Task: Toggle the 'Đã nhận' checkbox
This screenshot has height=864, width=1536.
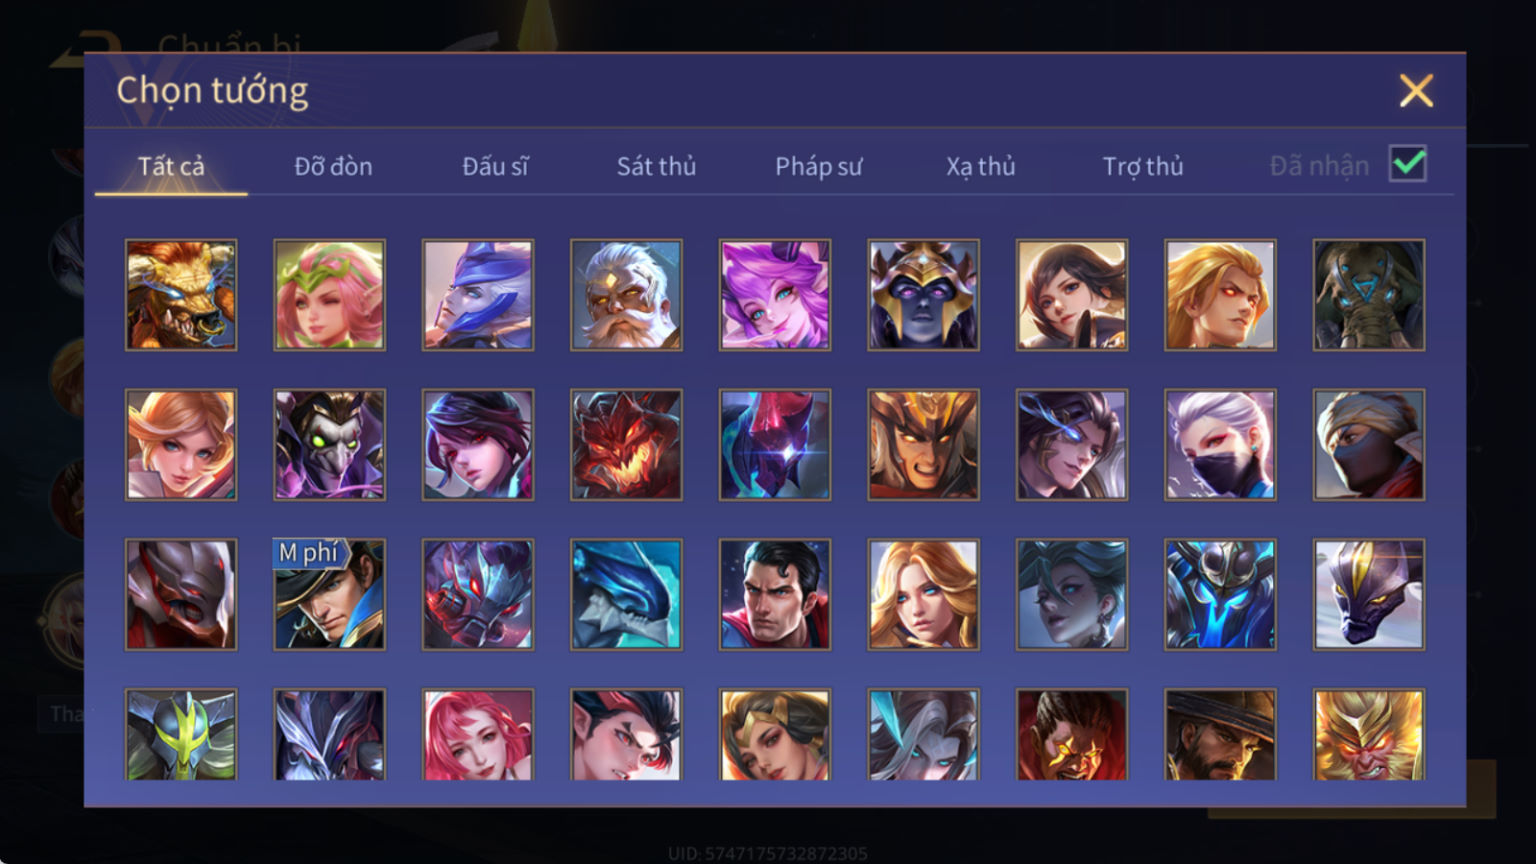Action: coord(1408,164)
